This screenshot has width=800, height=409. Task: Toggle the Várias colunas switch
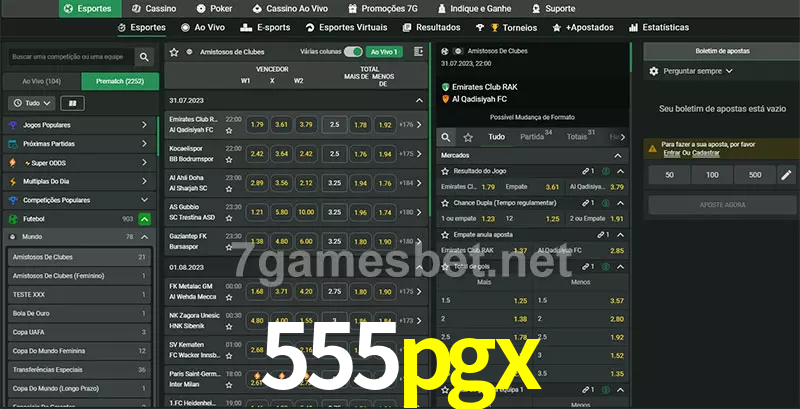pos(352,51)
